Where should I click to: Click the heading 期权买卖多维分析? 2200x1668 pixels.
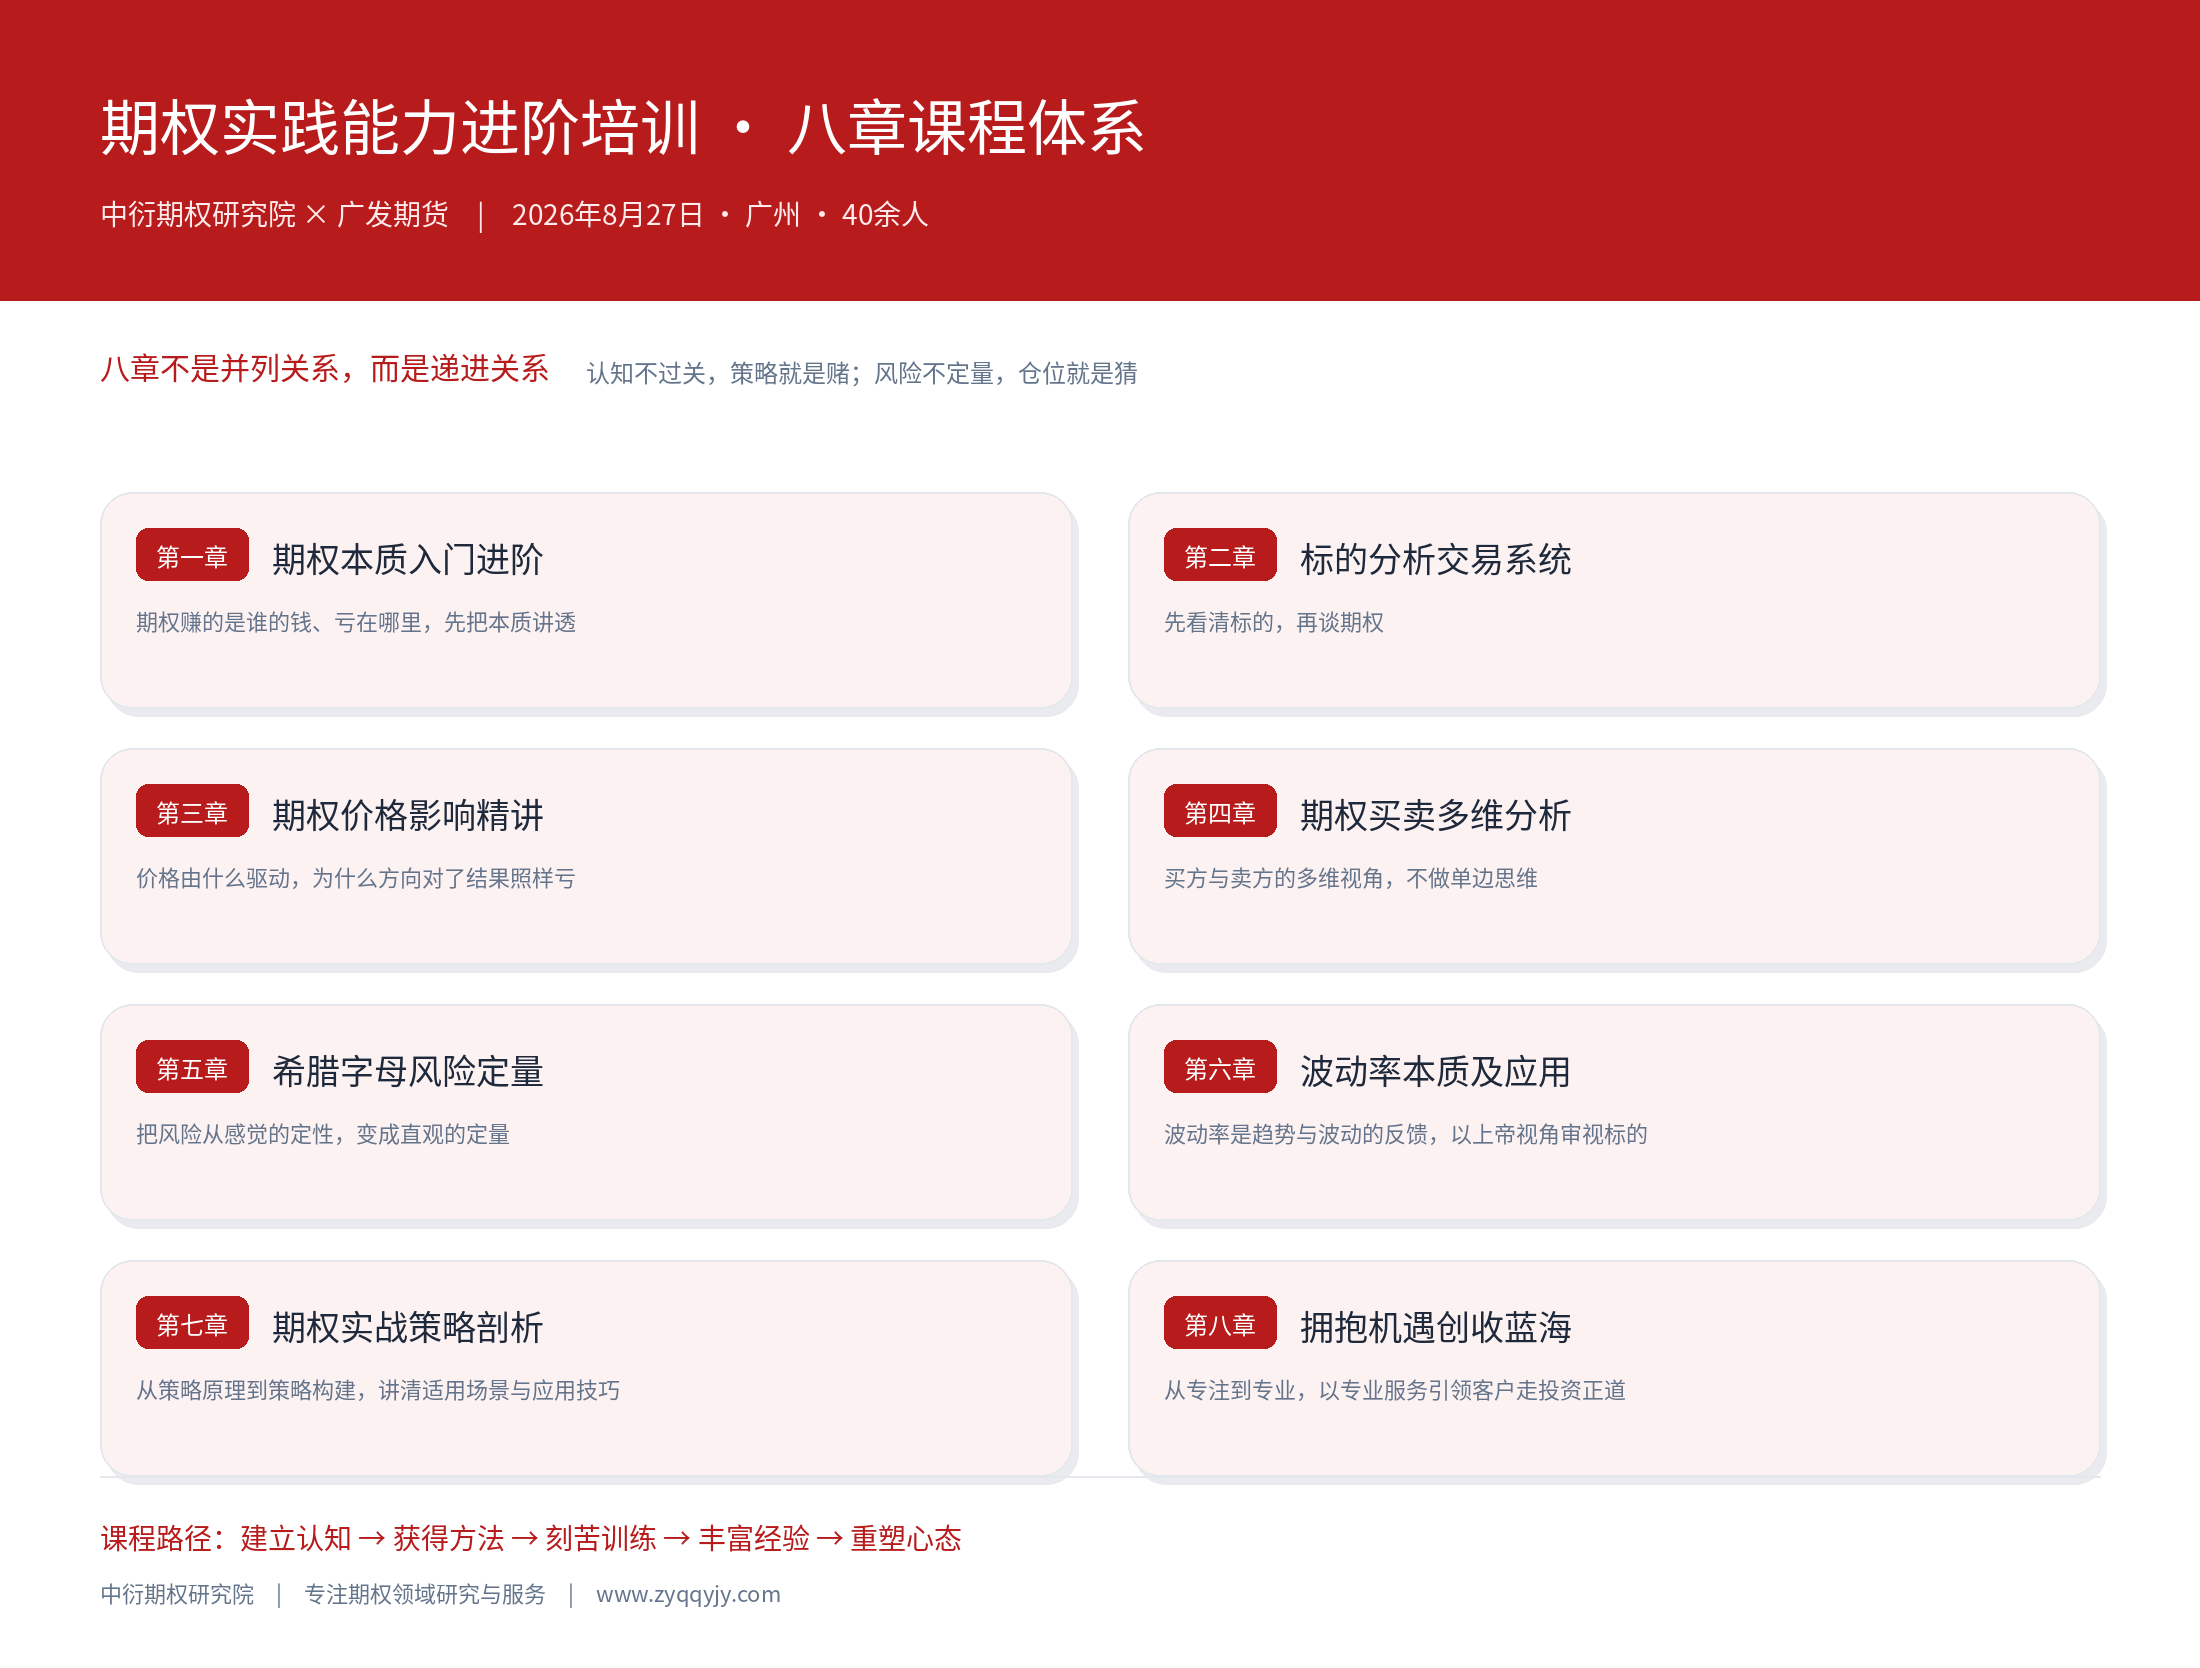tap(1436, 815)
